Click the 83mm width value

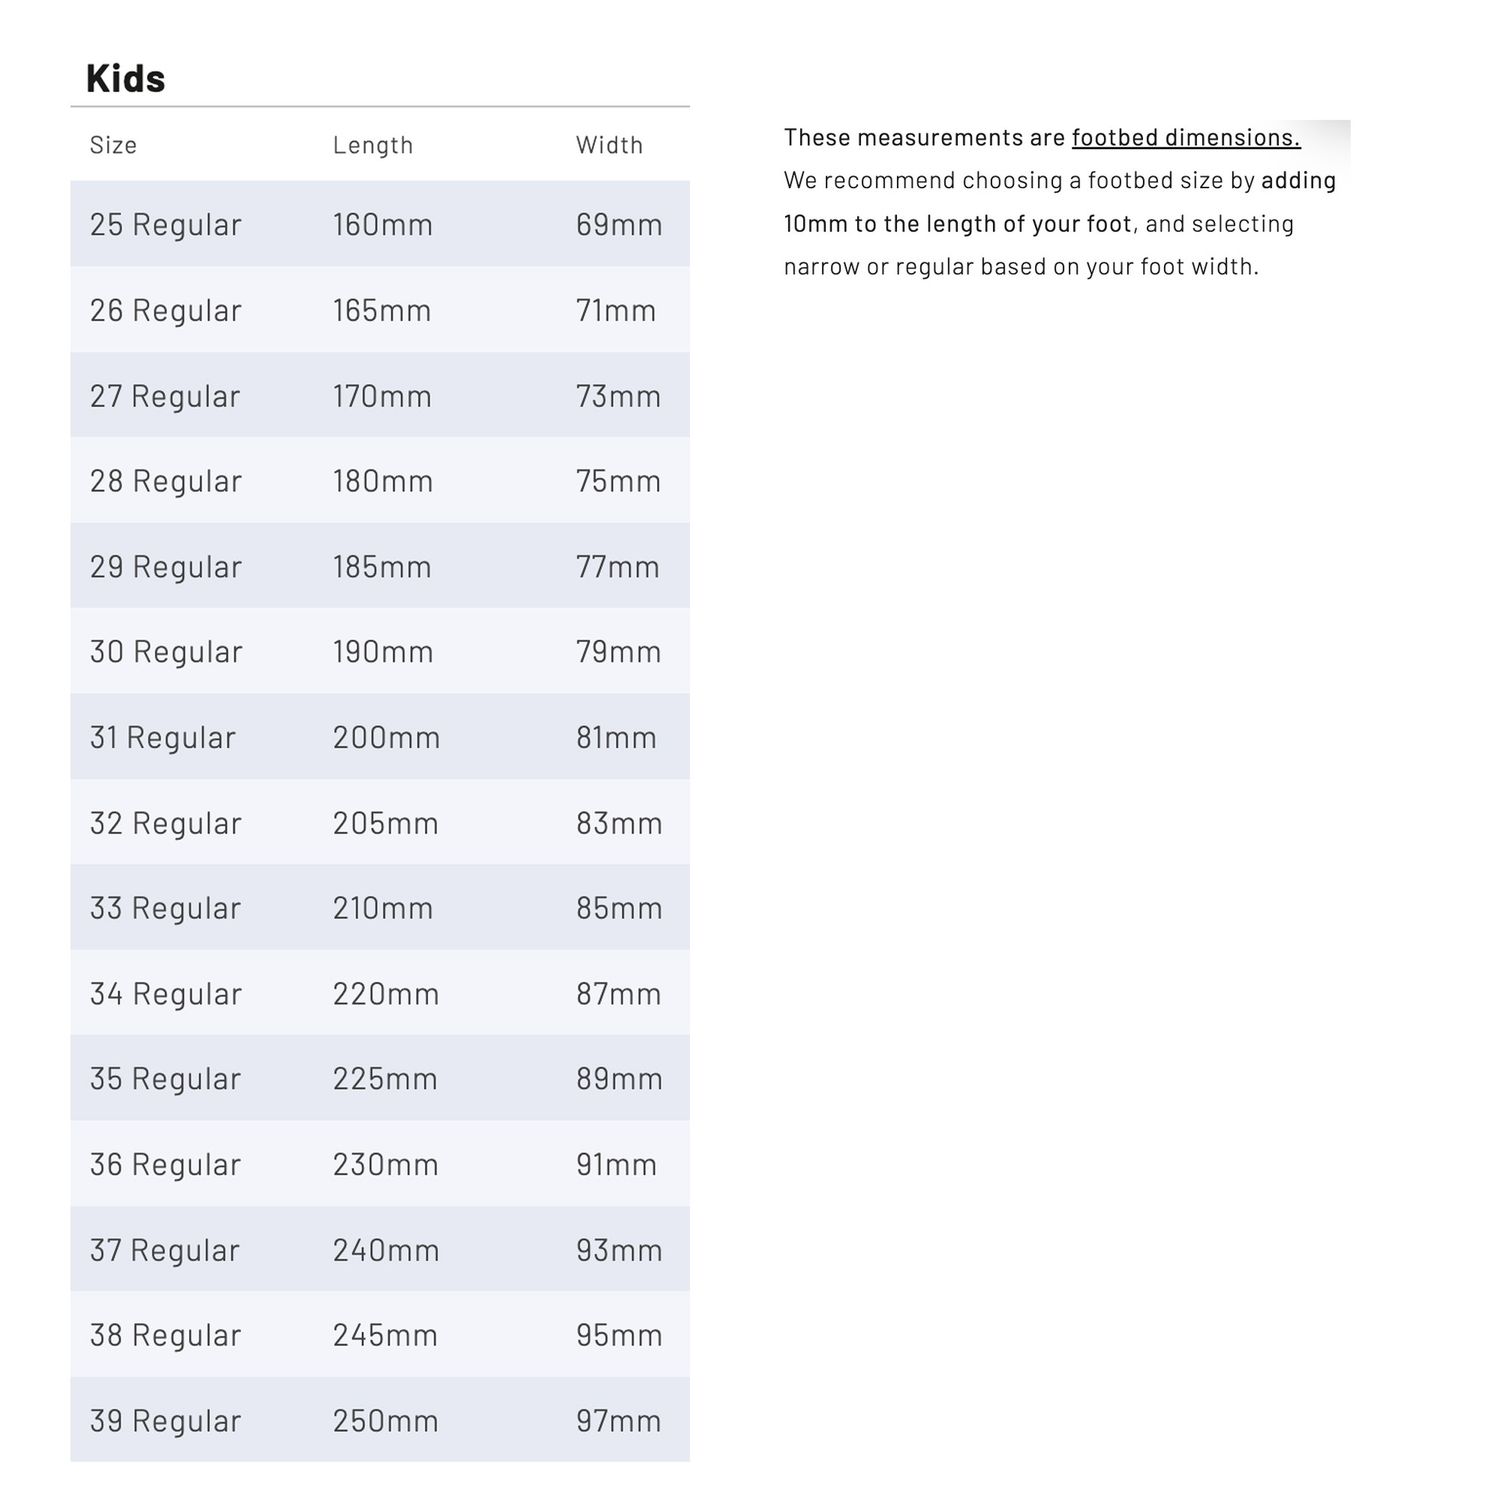tap(619, 824)
